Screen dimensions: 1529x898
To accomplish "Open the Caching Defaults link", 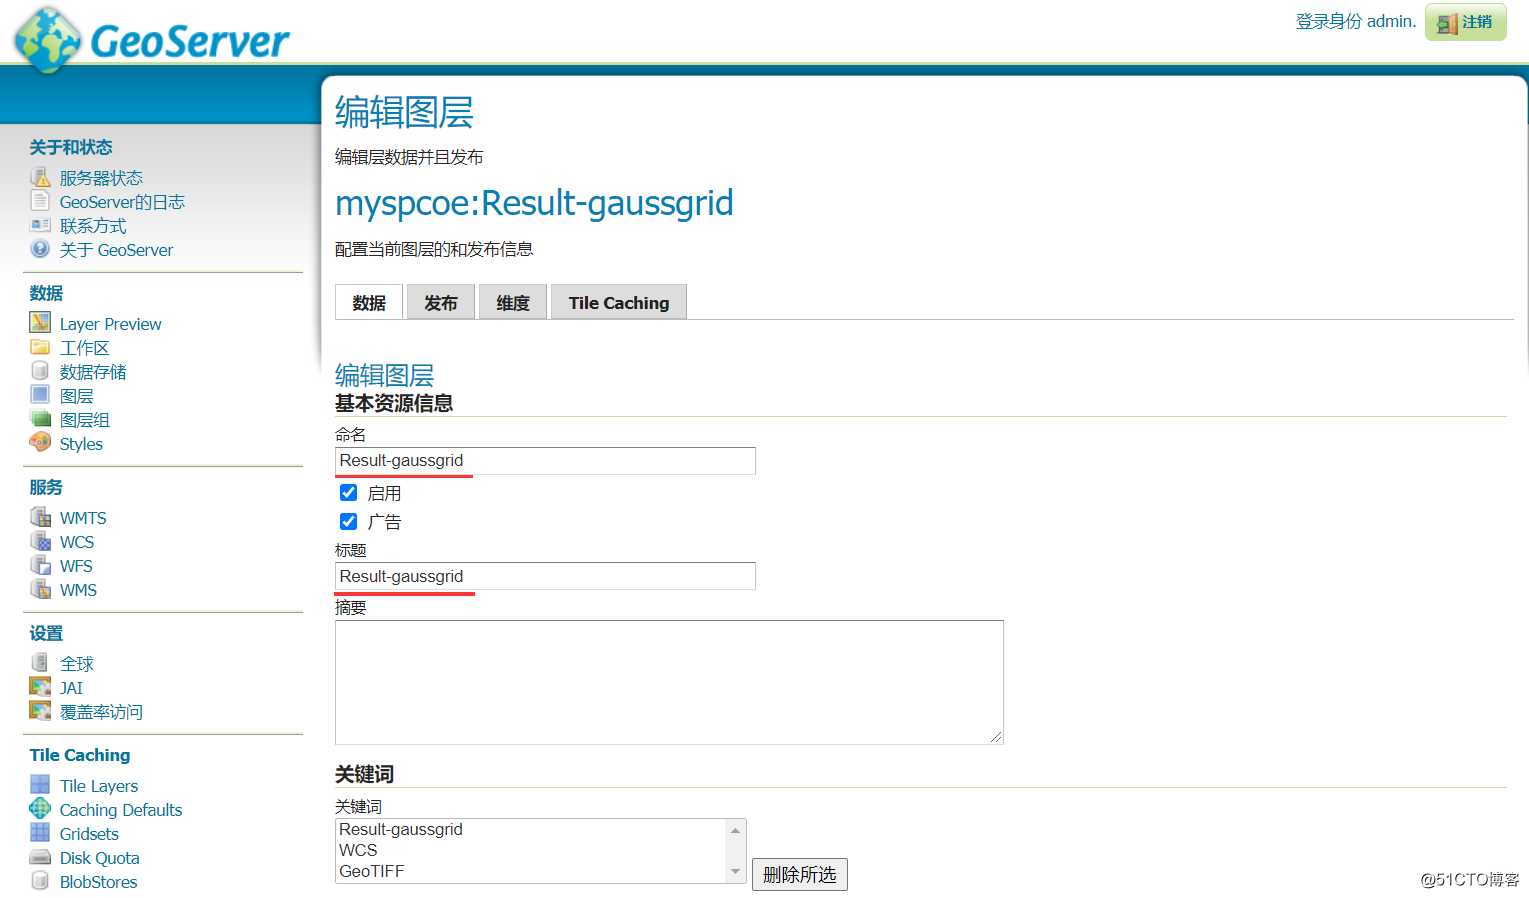I will [121, 810].
